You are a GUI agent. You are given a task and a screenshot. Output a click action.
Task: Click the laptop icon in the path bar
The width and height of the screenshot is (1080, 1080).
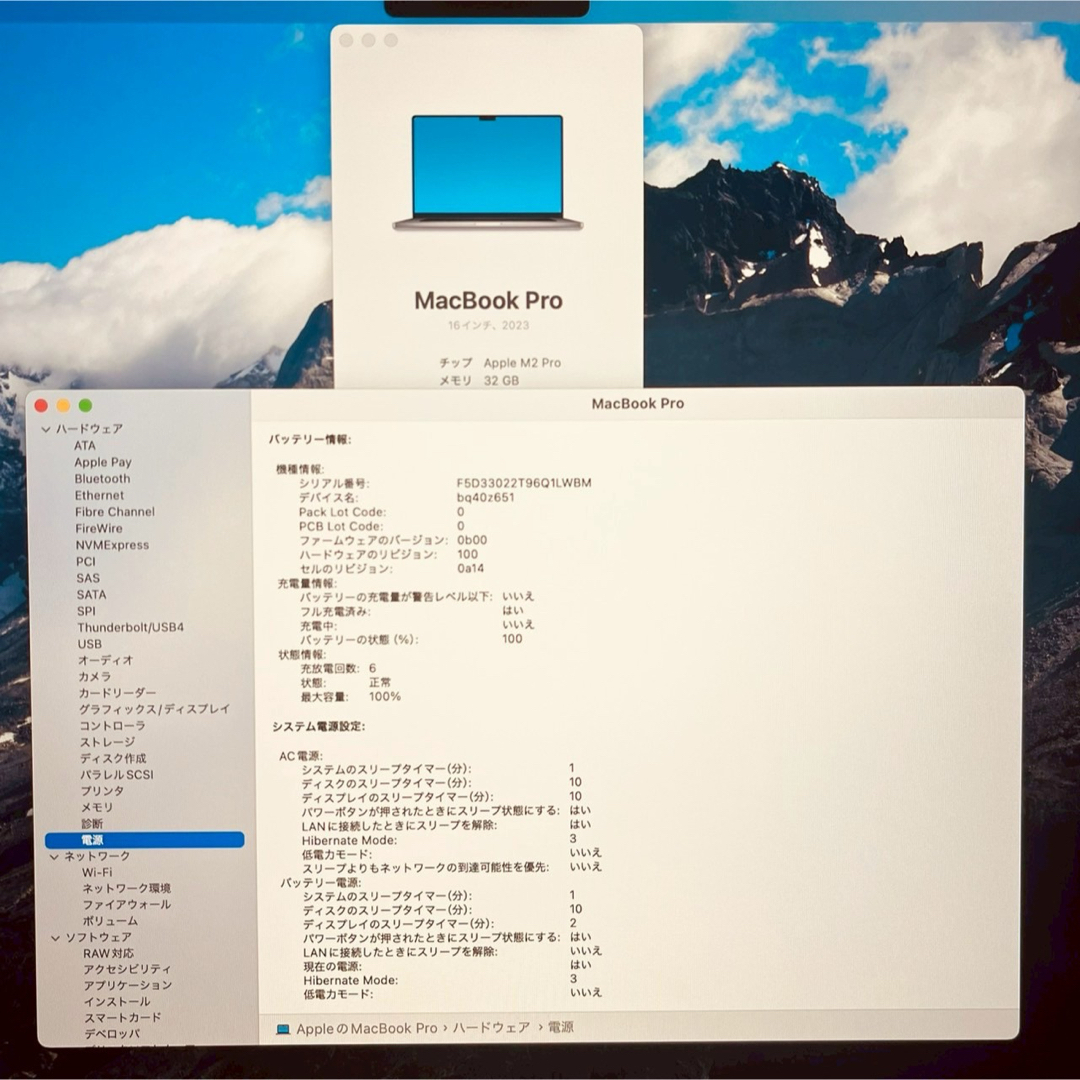[x=283, y=1030]
